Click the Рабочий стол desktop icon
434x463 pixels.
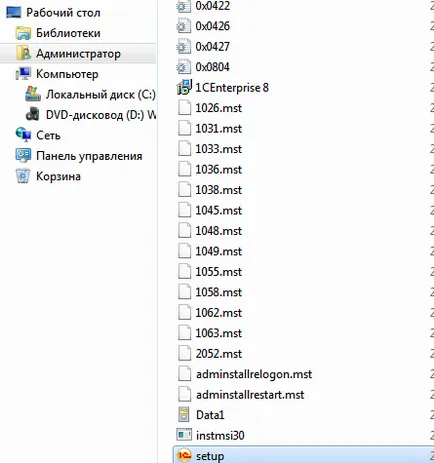click(14, 13)
